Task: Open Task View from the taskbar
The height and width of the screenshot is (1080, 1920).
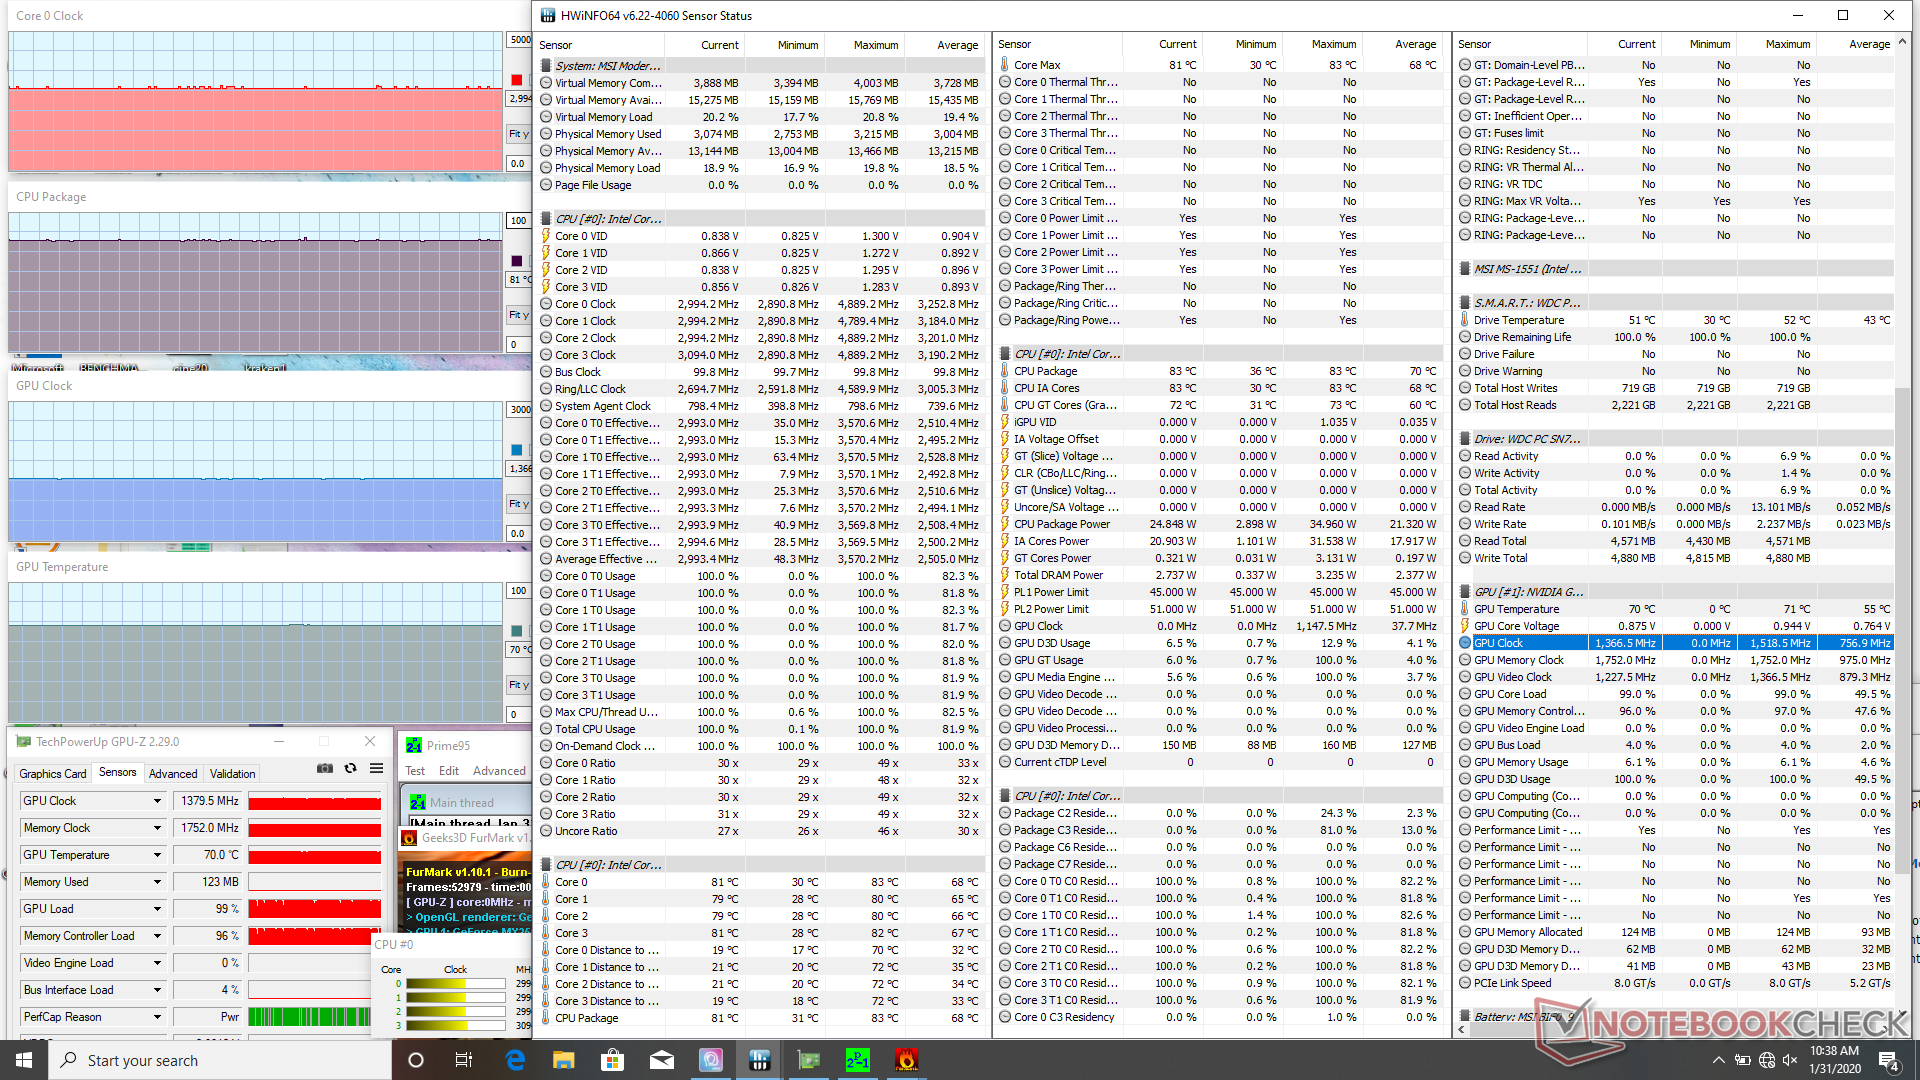Action: [x=464, y=1060]
